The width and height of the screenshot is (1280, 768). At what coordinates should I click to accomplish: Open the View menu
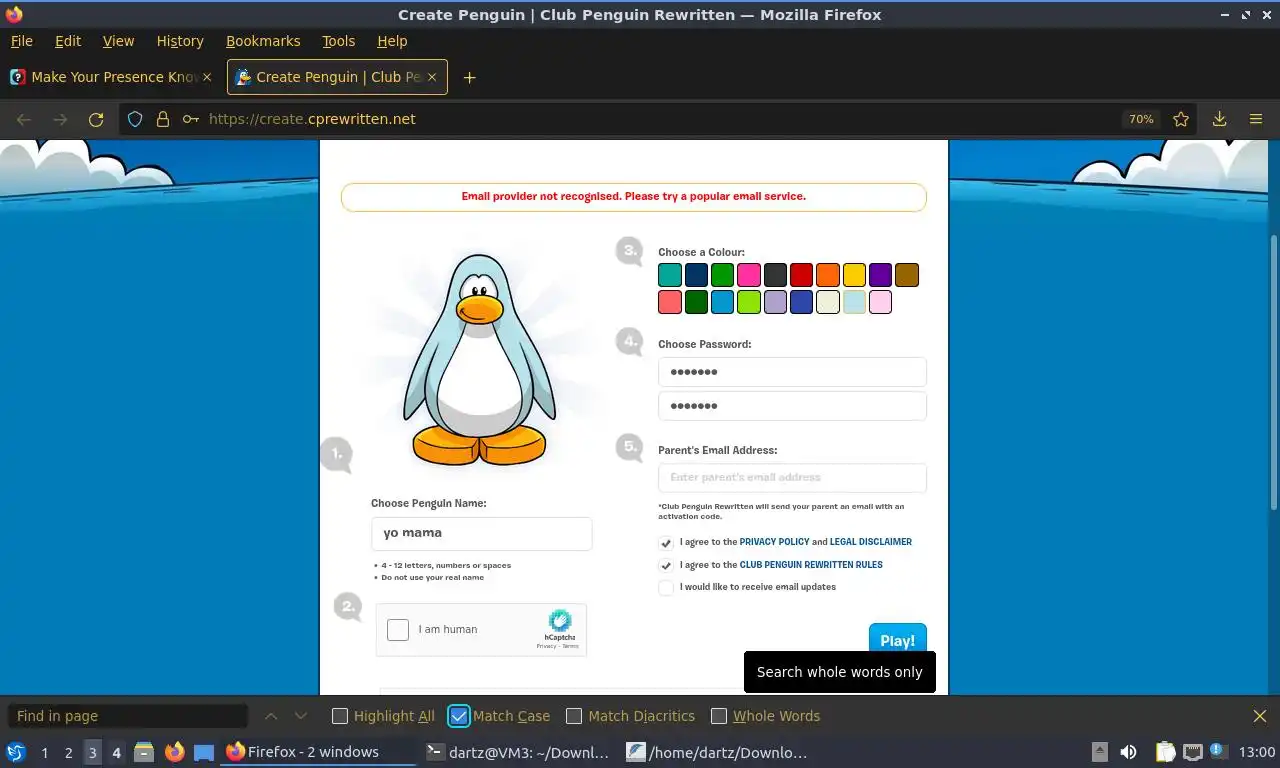118,41
